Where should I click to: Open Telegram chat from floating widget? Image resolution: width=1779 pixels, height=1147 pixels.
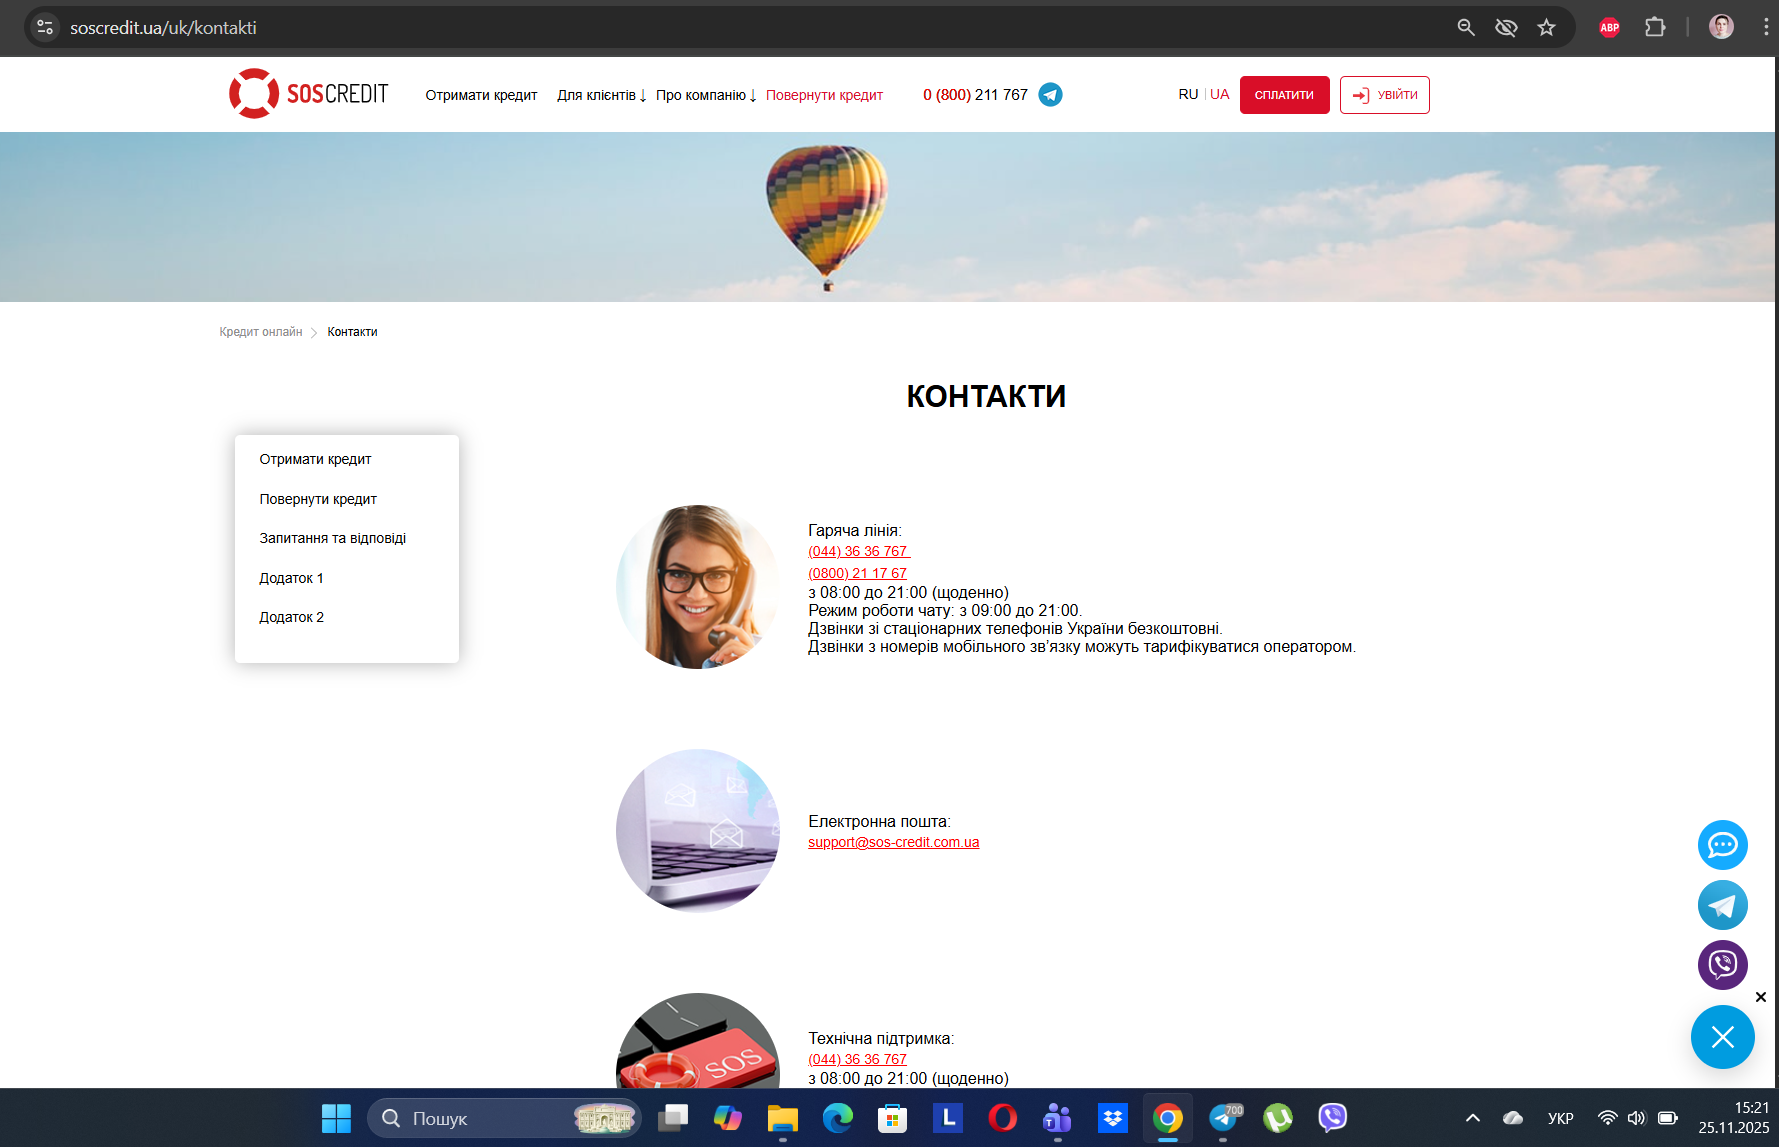[1722, 905]
